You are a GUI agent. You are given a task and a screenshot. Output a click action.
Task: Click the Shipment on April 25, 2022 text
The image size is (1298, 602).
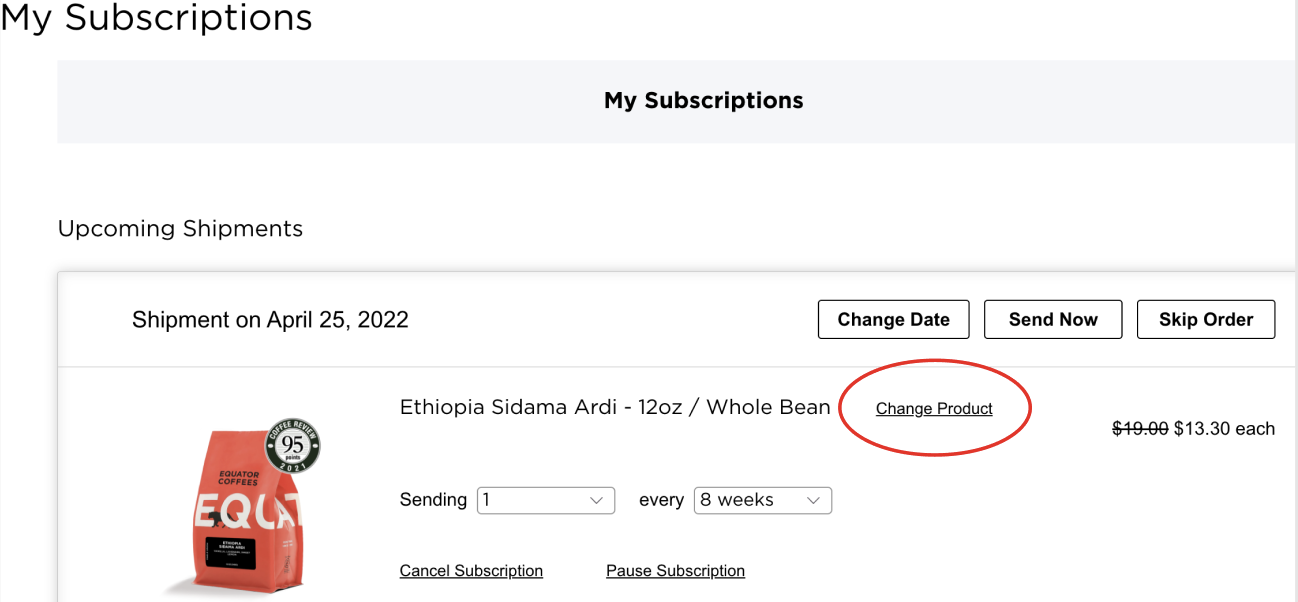tap(270, 320)
